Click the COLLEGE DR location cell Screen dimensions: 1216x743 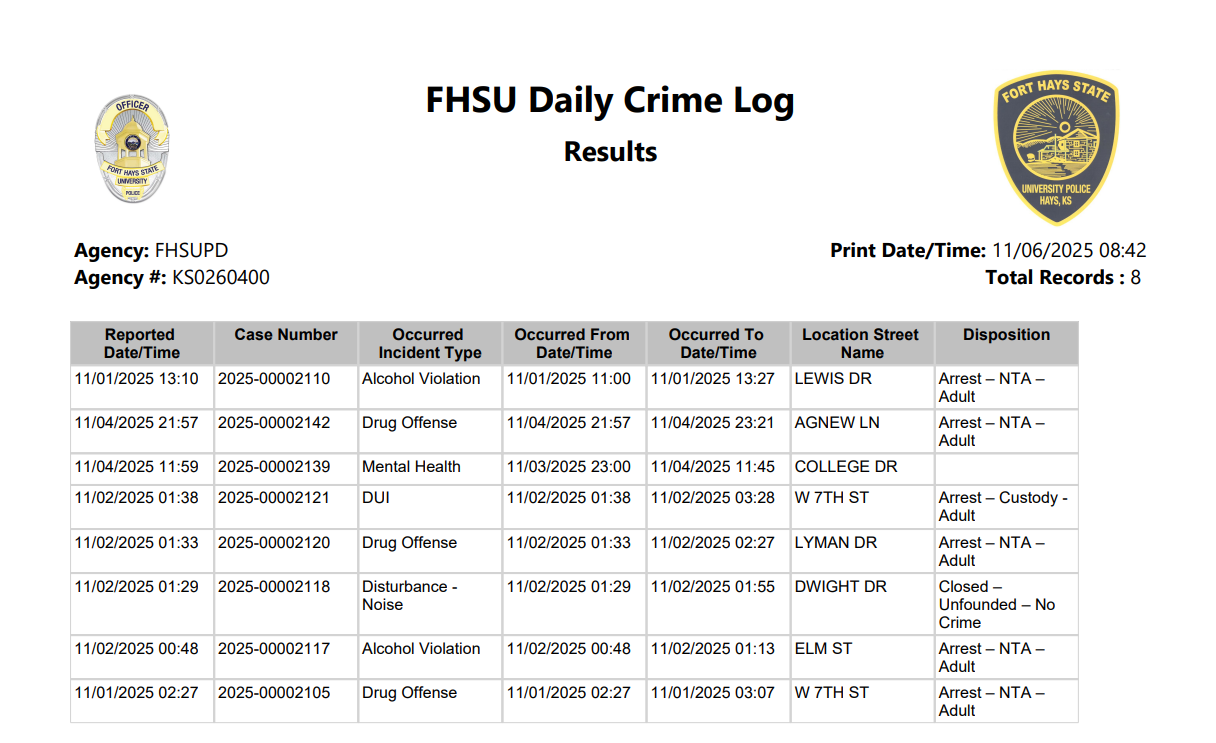pyautogui.click(x=846, y=467)
